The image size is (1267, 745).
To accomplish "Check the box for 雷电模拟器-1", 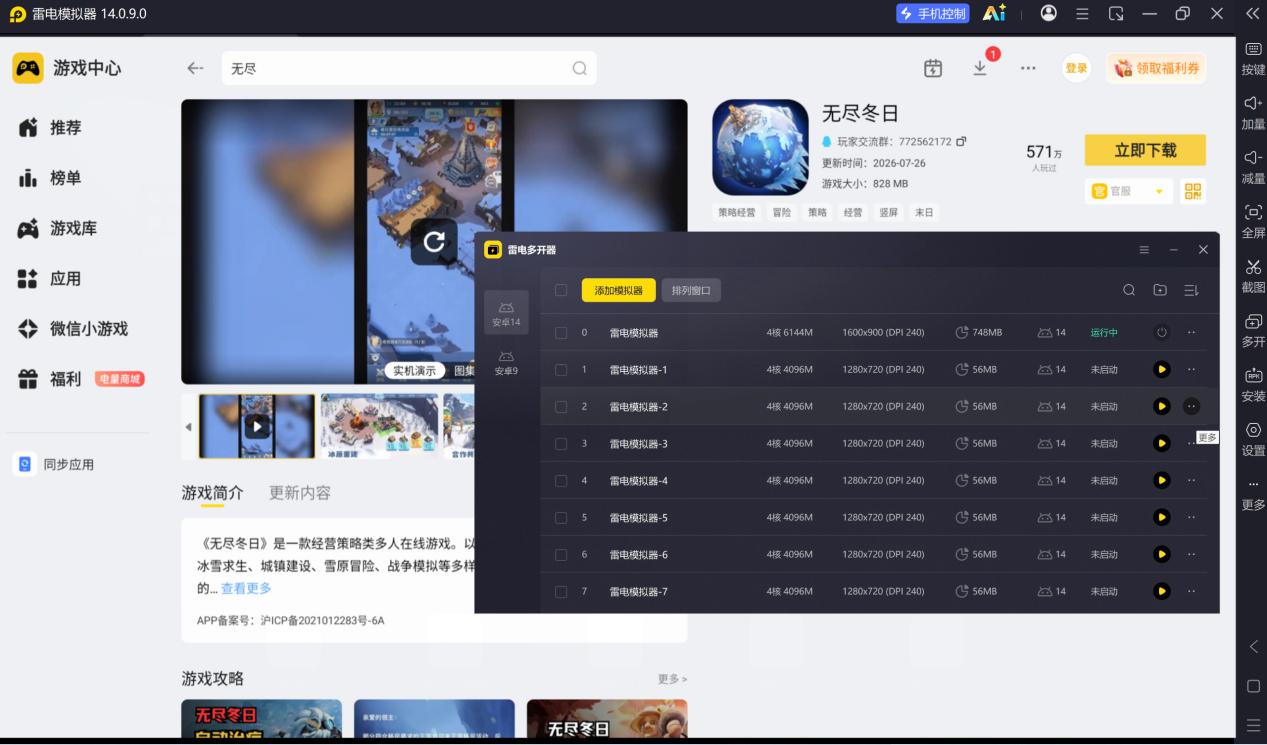I will [561, 369].
